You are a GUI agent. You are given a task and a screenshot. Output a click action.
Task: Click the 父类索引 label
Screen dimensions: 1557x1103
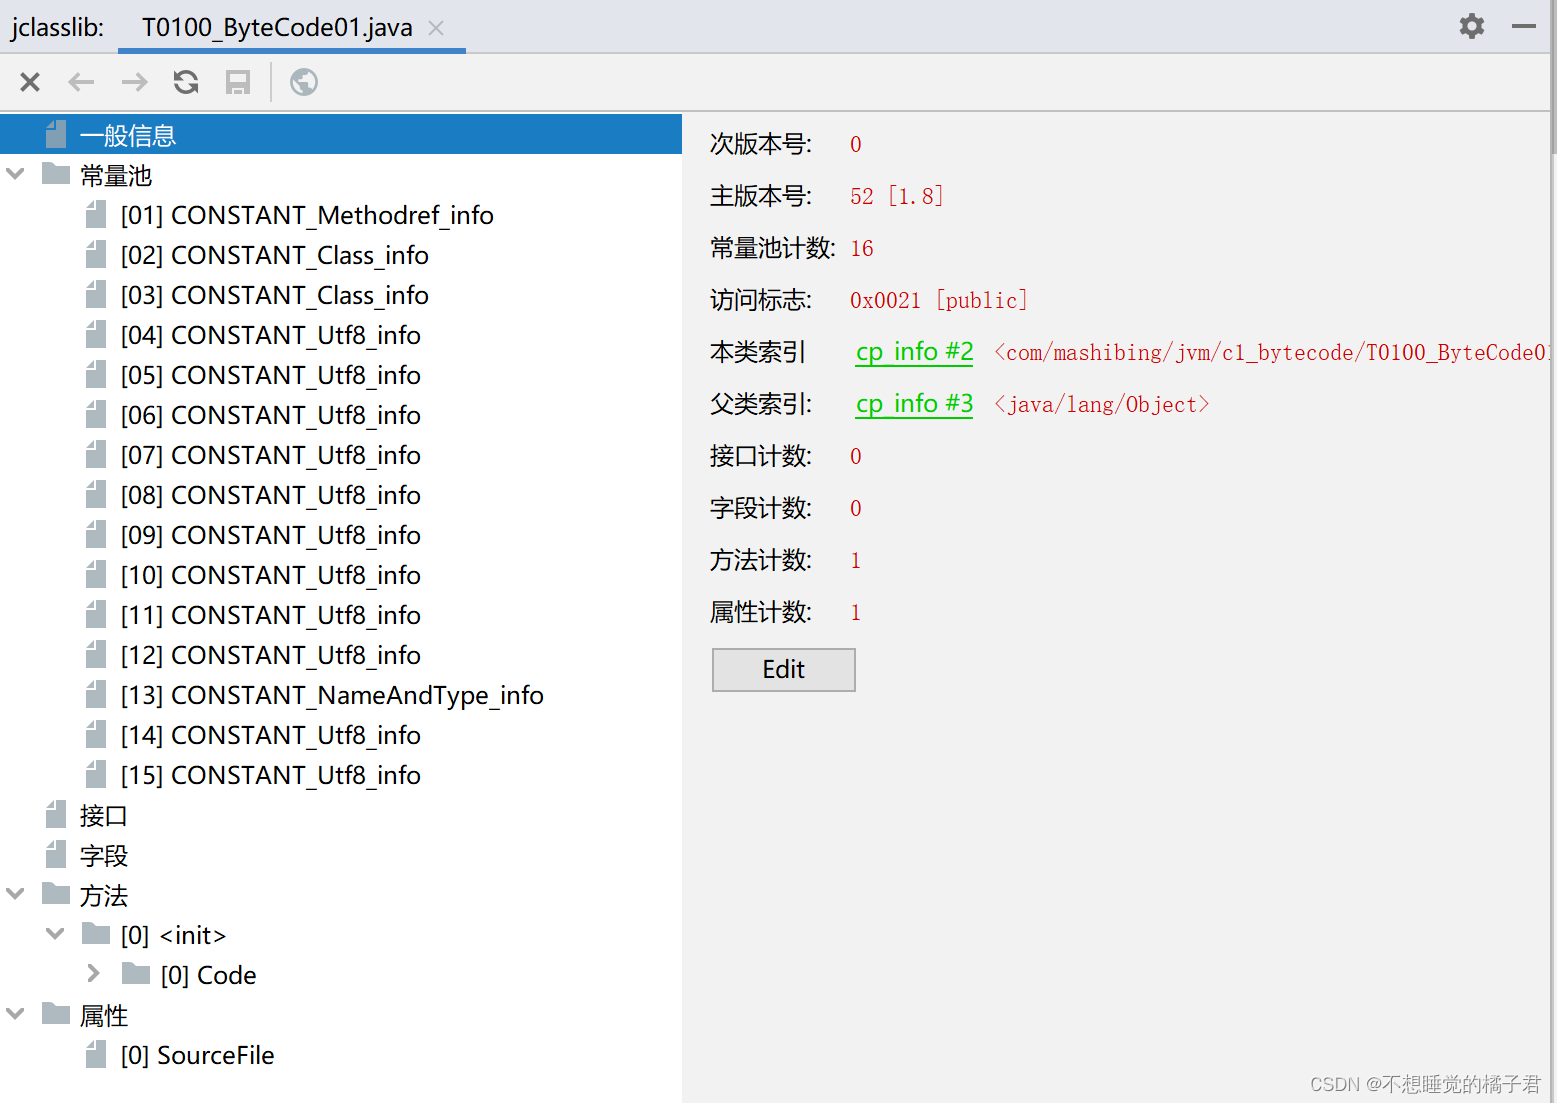pos(761,404)
